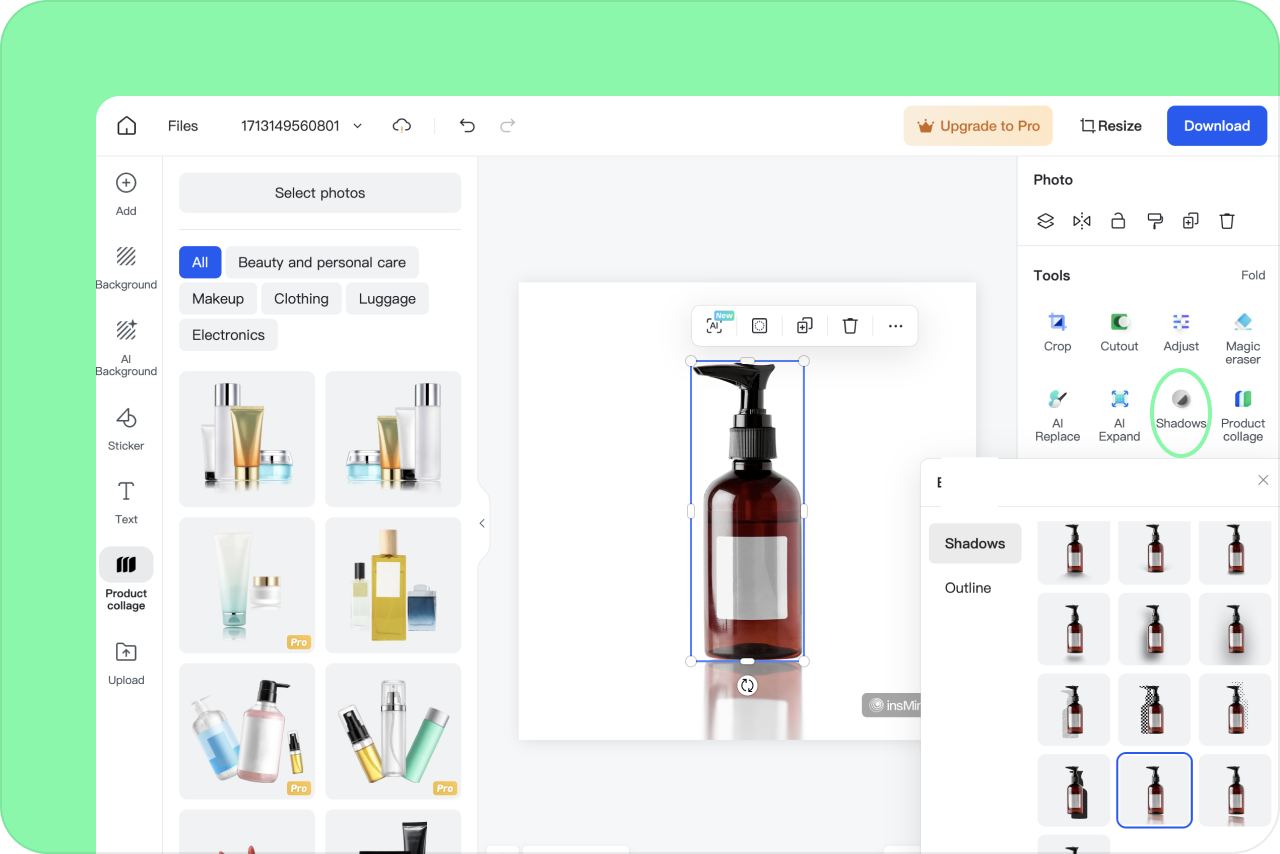Filter by Clothing category
Screen dimensions: 1280x854
point(301,298)
